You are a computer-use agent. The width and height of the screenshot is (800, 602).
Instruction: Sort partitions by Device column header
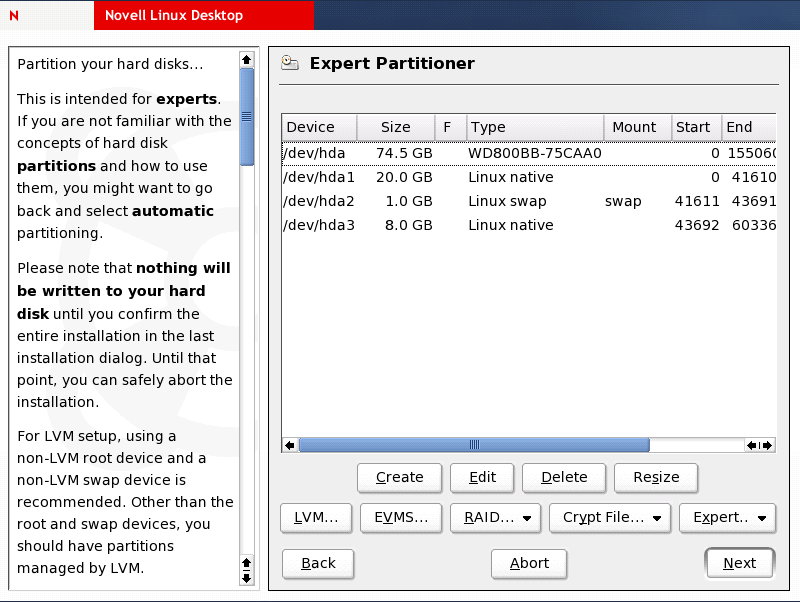(x=318, y=127)
